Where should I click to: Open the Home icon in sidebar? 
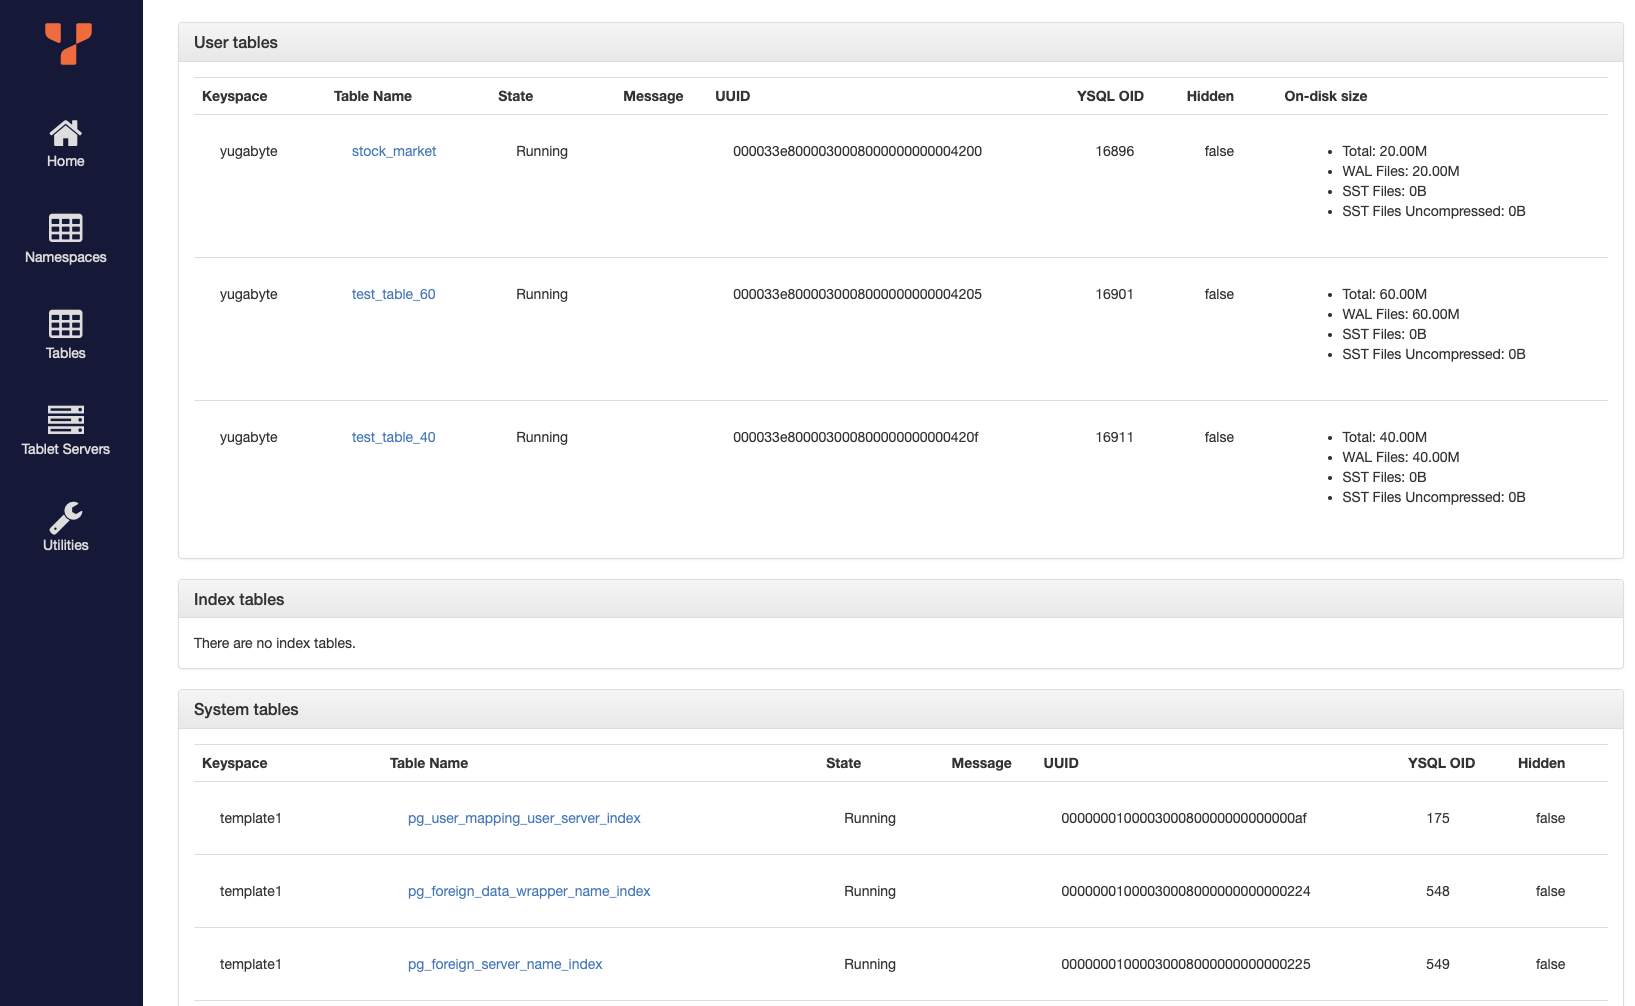tap(66, 133)
